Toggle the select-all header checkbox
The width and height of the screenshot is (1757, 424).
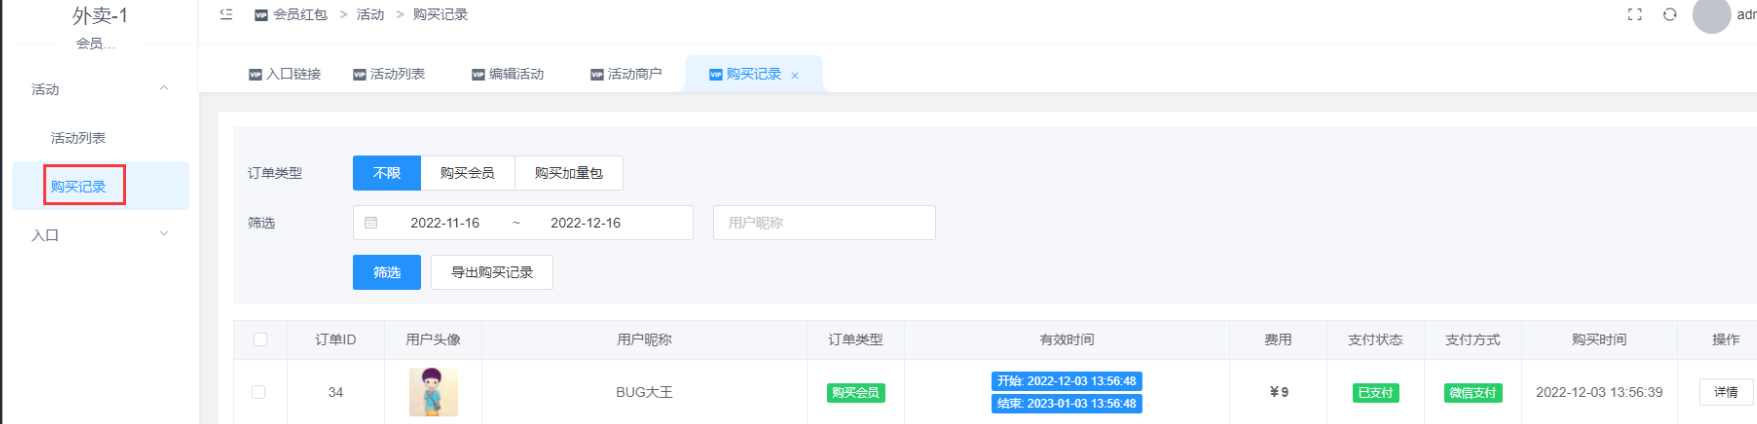[x=260, y=340]
